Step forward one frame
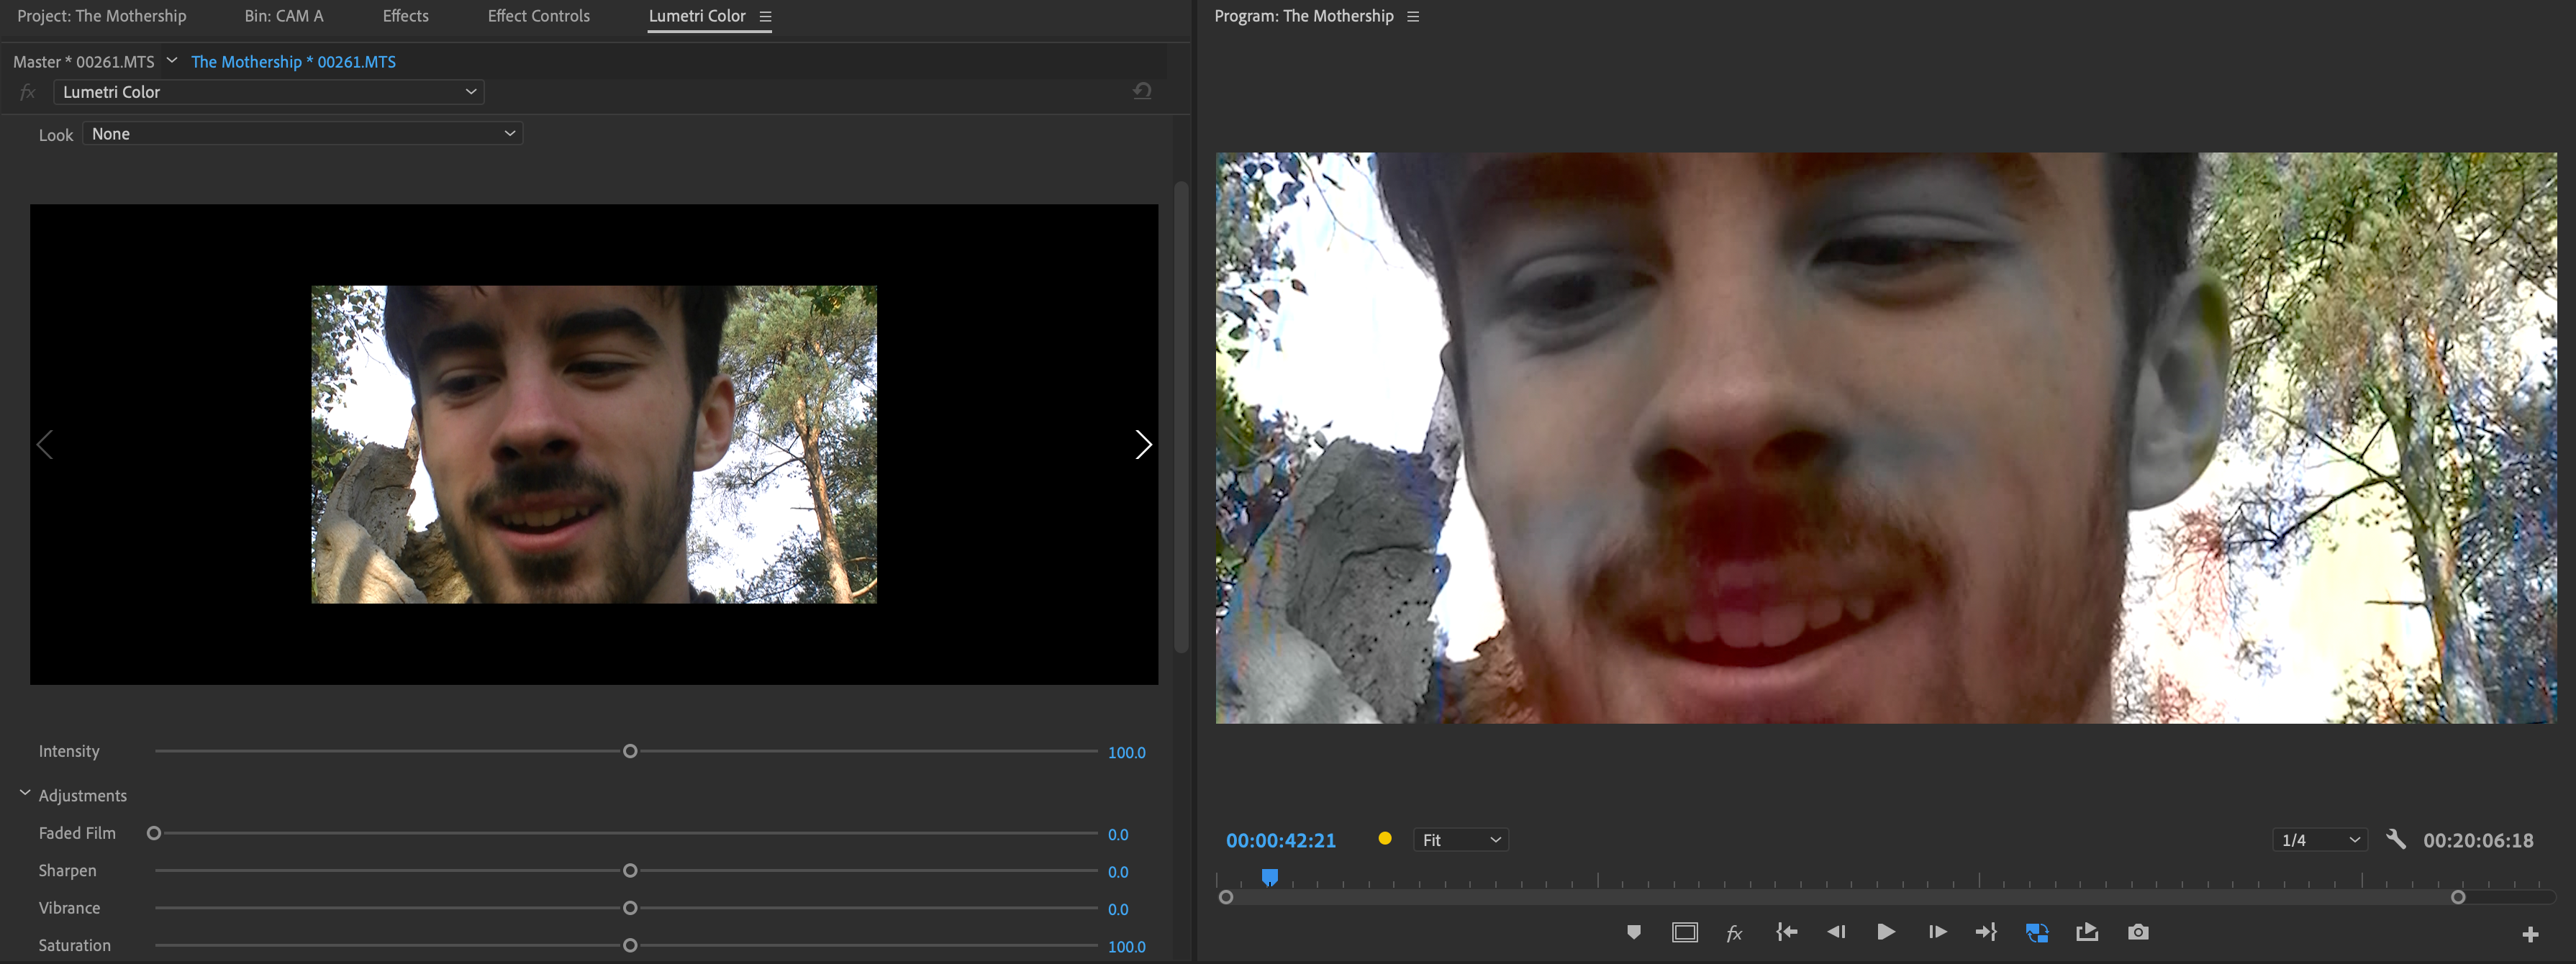This screenshot has height=964, width=2576. (1937, 932)
